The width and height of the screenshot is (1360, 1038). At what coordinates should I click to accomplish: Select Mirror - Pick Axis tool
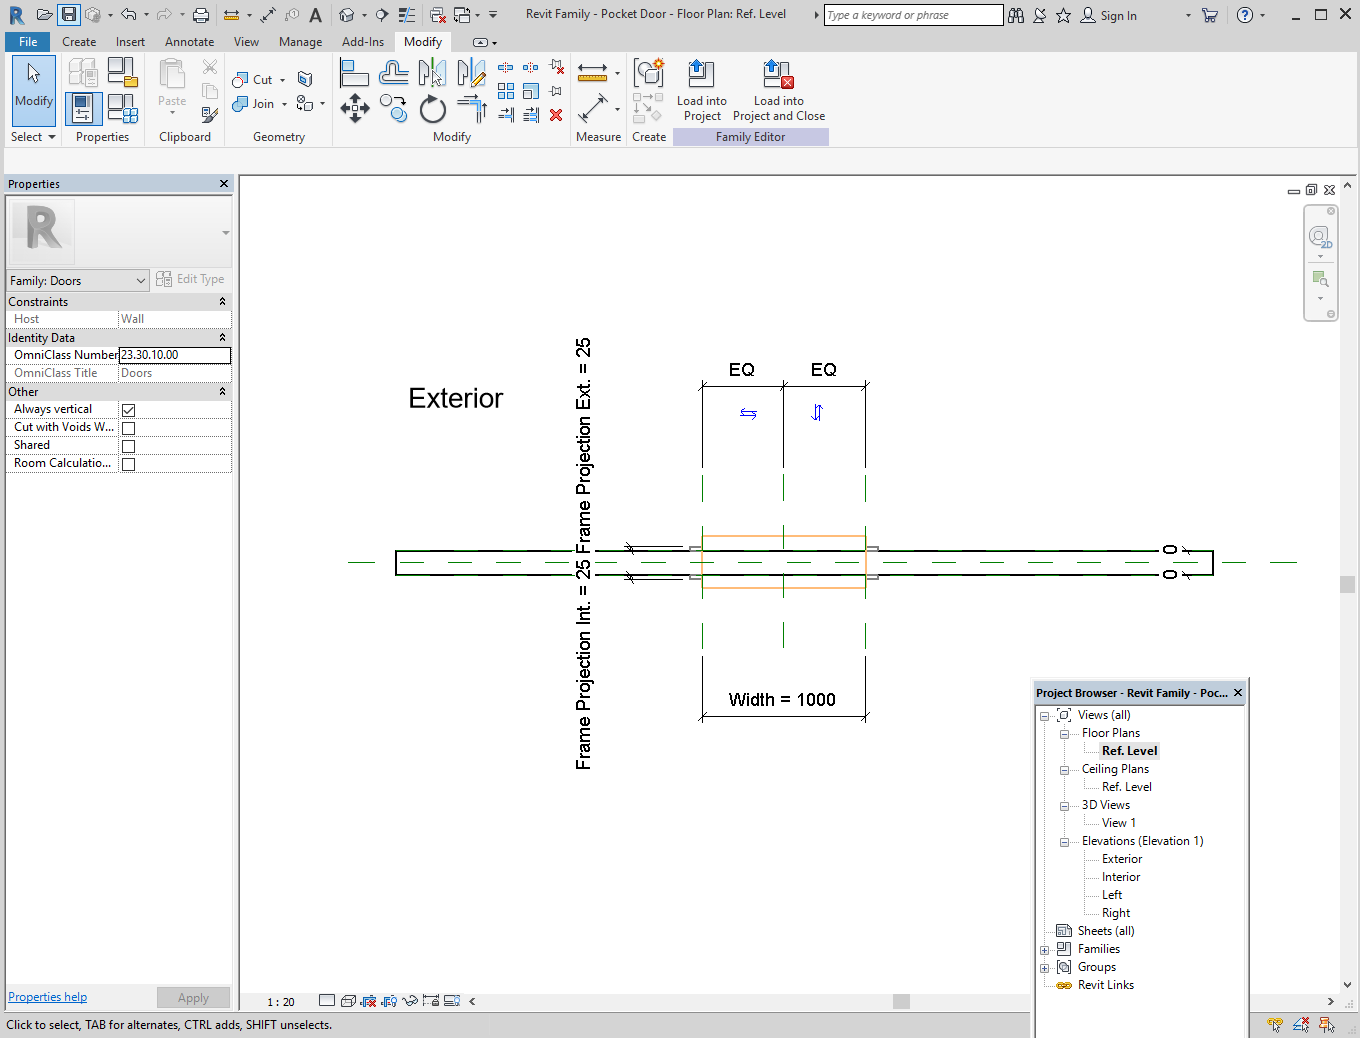point(432,73)
